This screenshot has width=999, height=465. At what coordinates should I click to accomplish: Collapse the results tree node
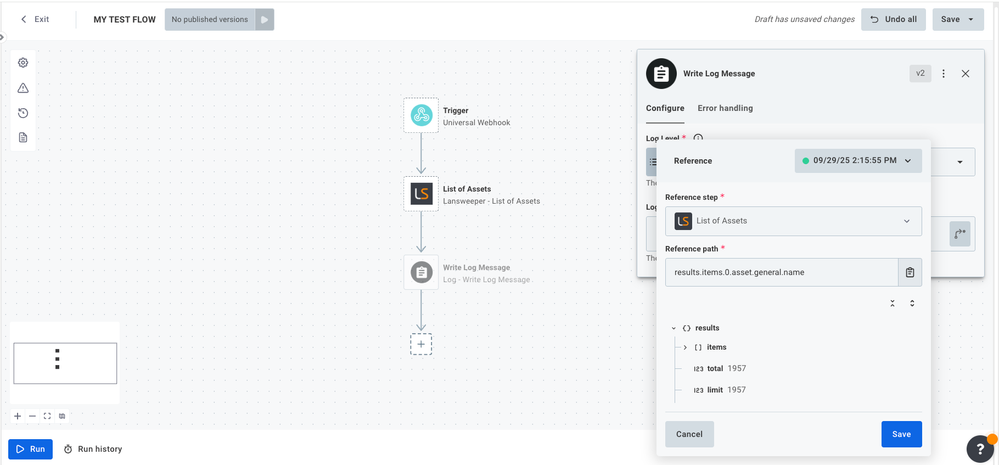673,328
